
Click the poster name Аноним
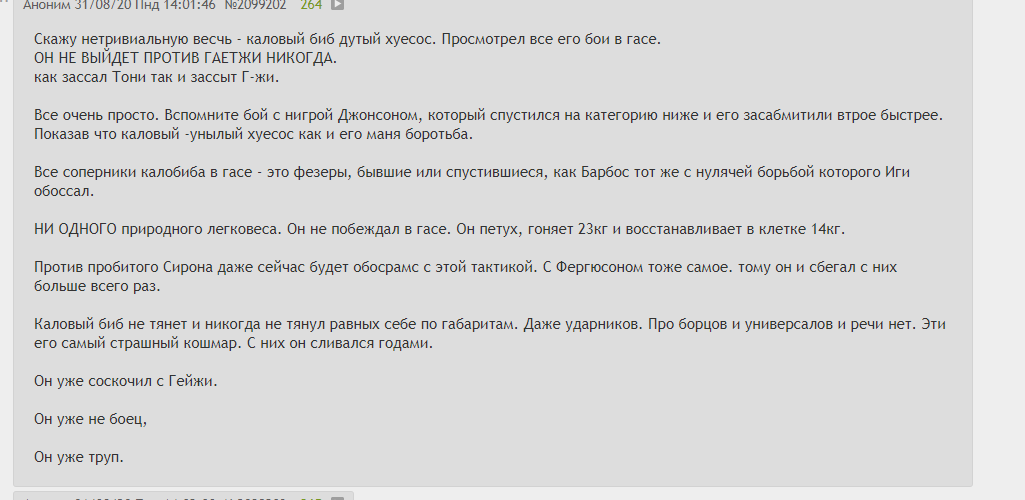click(47, 5)
